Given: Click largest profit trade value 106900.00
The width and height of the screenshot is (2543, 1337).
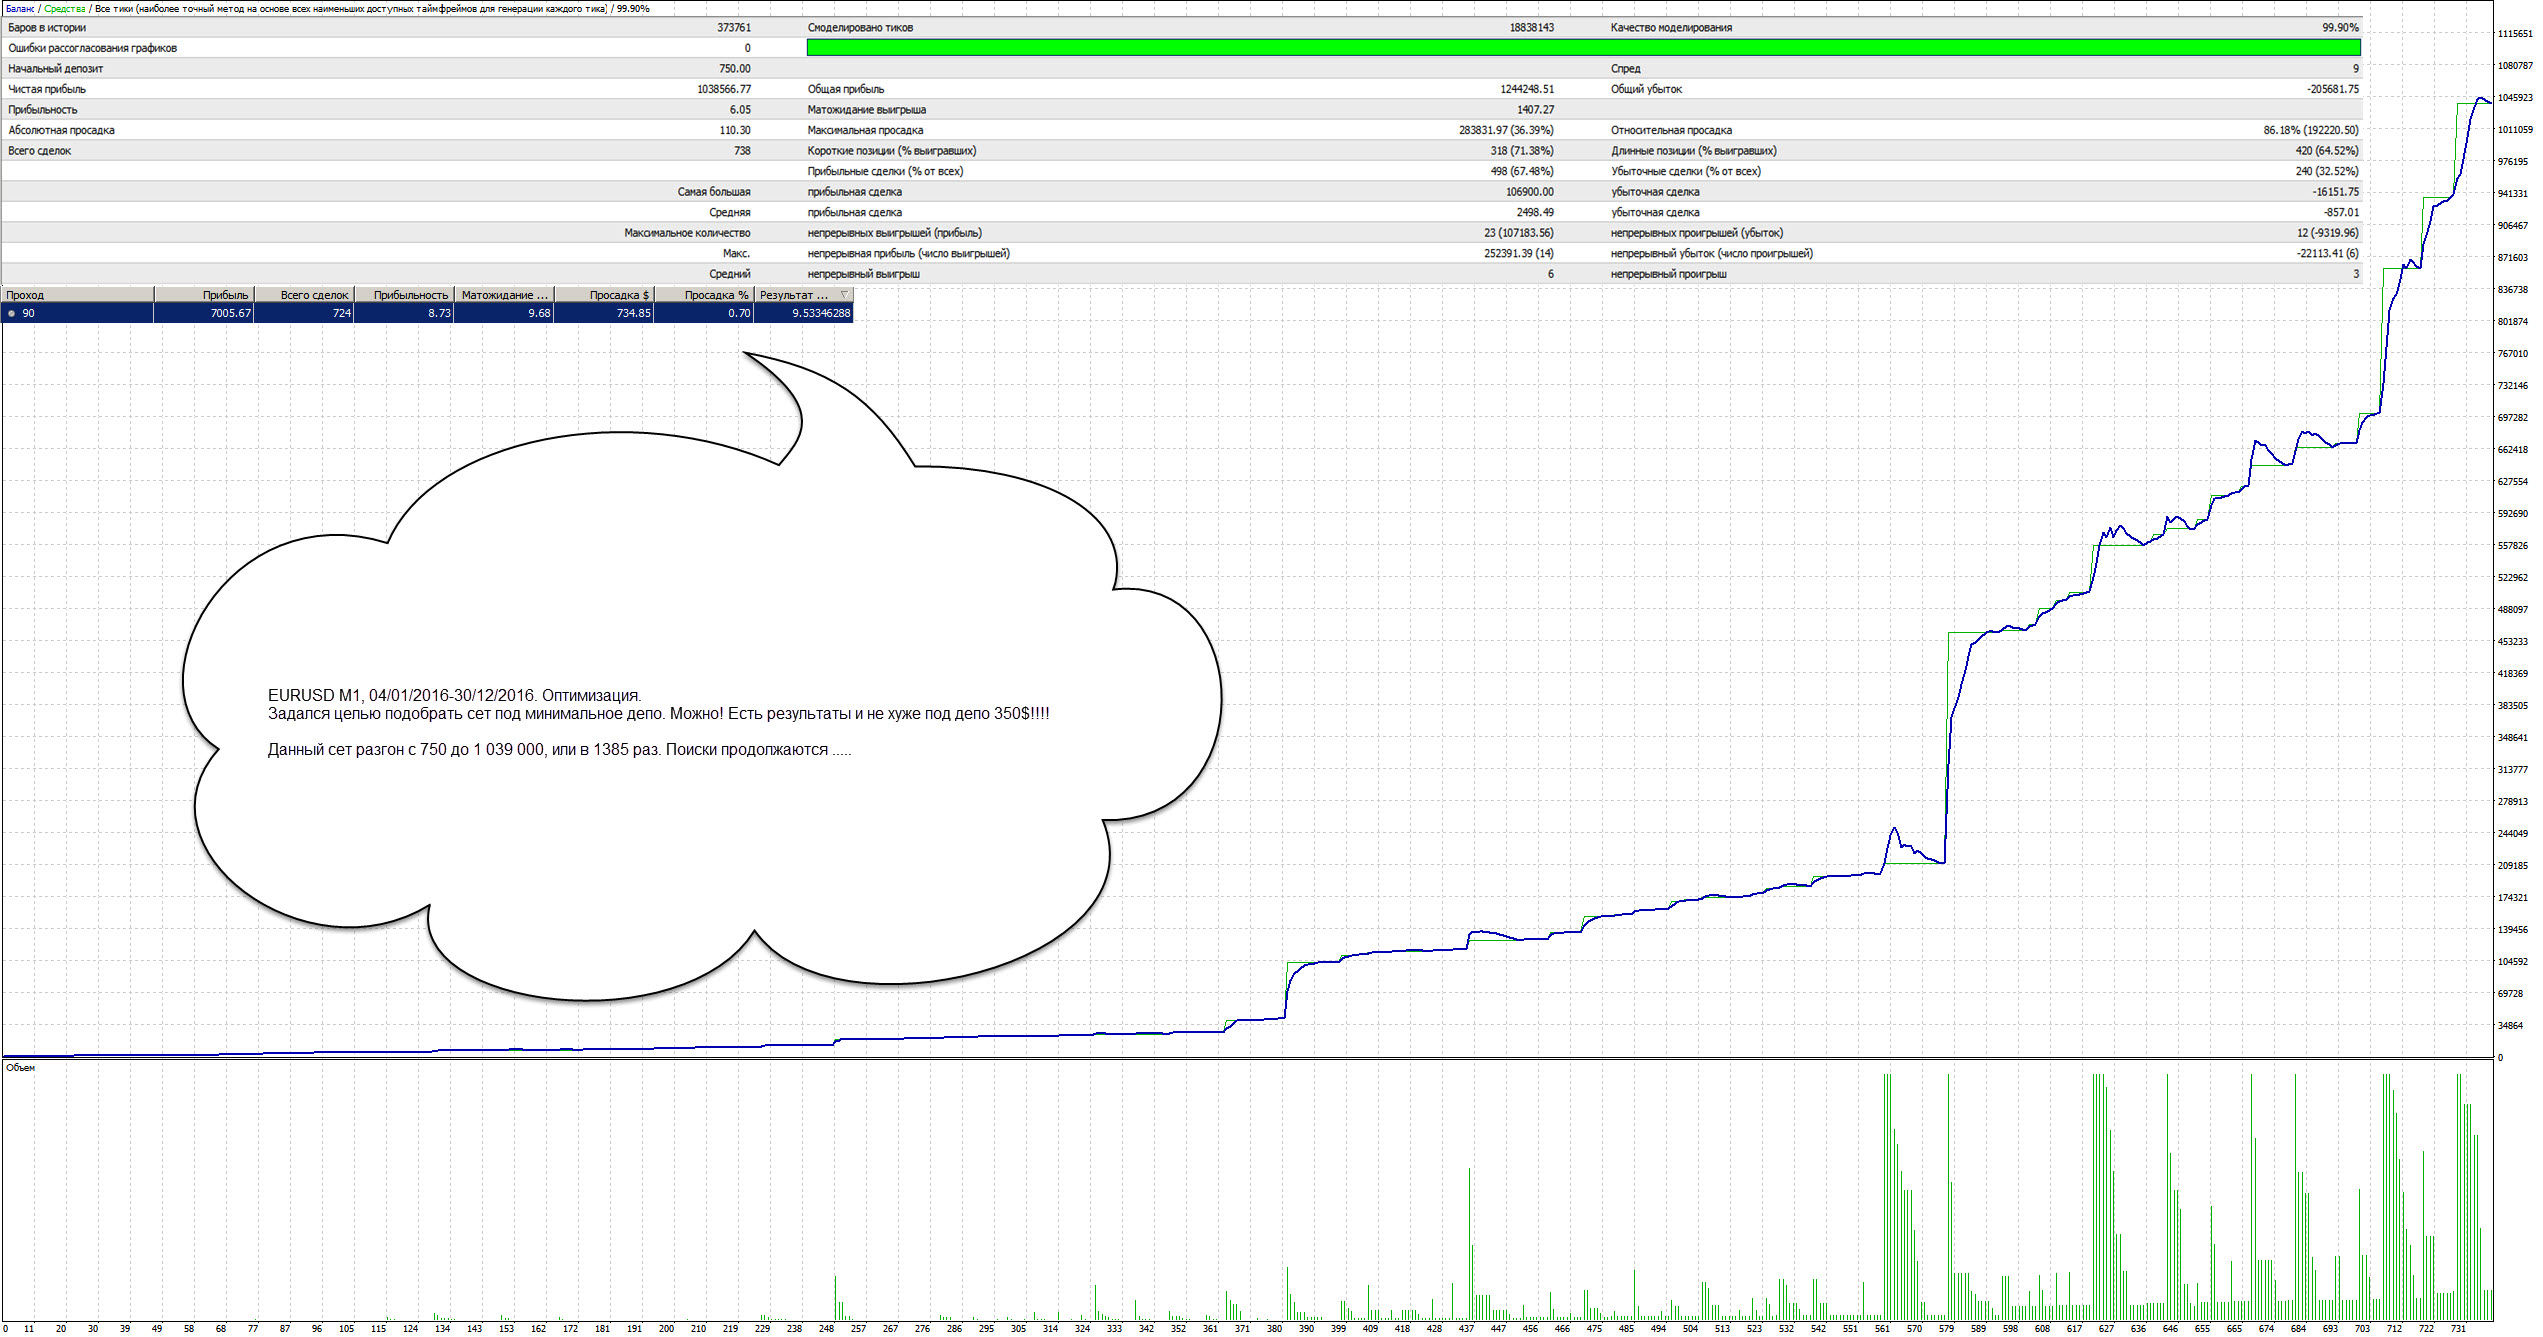Looking at the screenshot, I should 1530,192.
